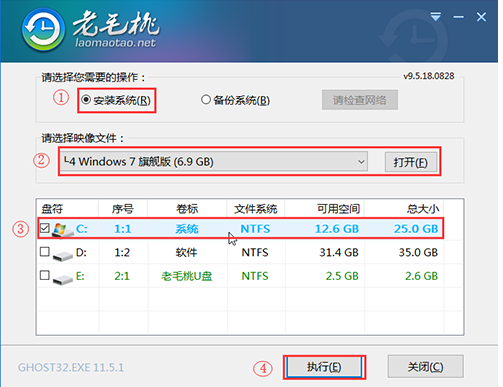Check the E: drive checkbox
Screen dimensions: 503x387
pos(45,275)
